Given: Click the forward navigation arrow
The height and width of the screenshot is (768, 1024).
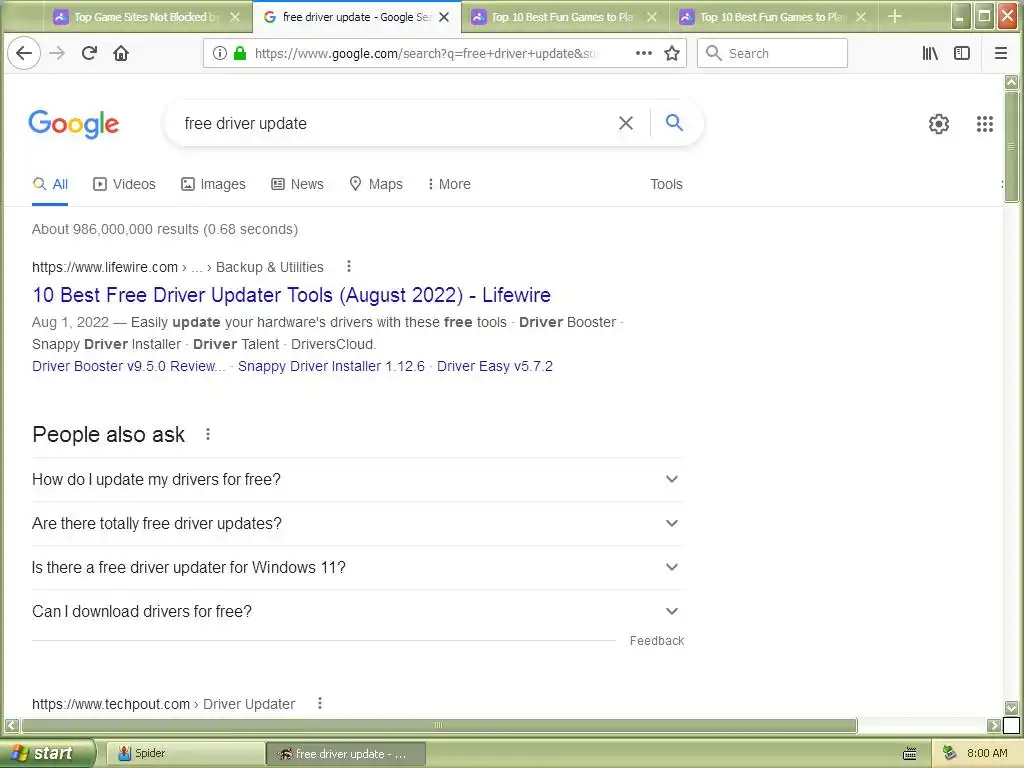Looking at the screenshot, I should pos(57,53).
